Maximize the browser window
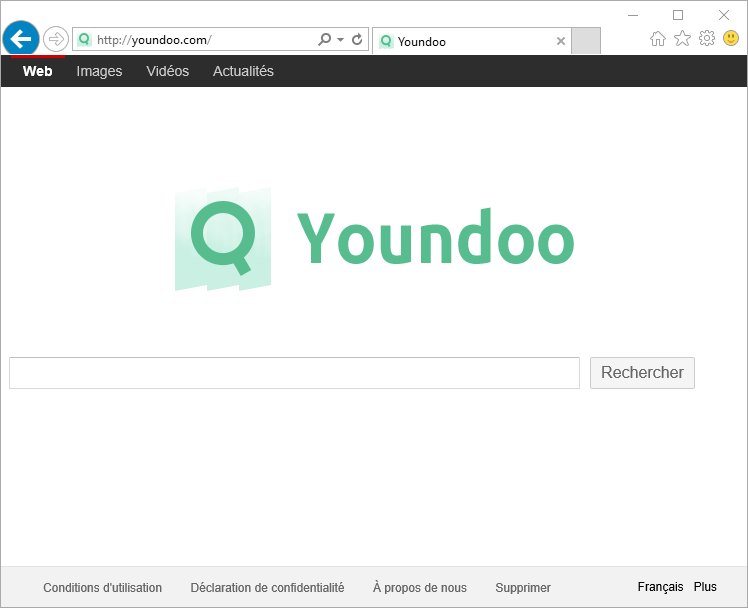The image size is (748, 608). click(x=678, y=15)
